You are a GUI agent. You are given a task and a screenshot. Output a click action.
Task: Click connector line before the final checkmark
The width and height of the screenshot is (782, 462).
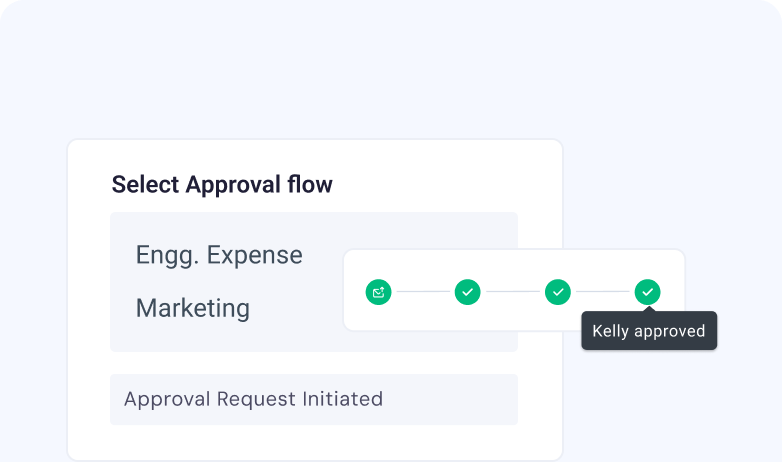tap(603, 292)
